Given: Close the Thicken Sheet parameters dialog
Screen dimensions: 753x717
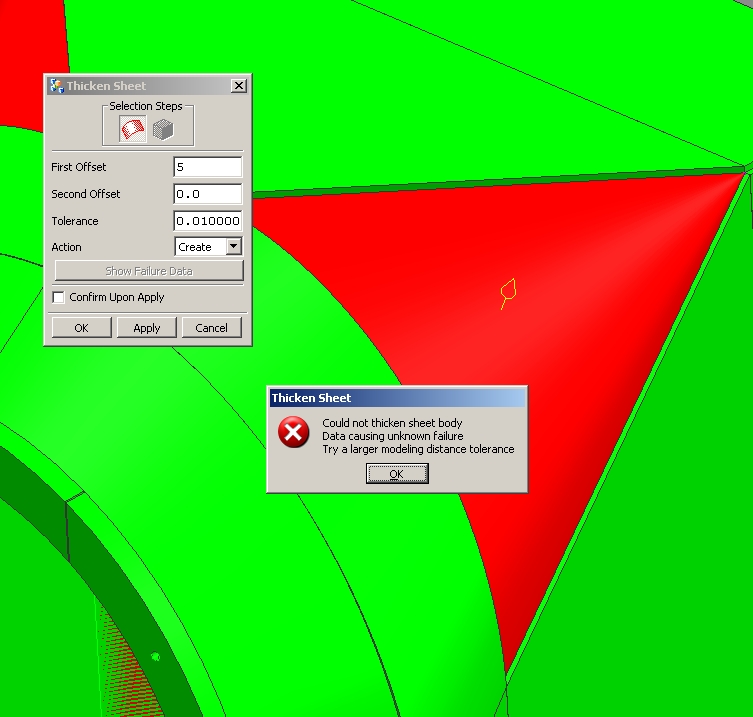Looking at the screenshot, I should (239, 86).
